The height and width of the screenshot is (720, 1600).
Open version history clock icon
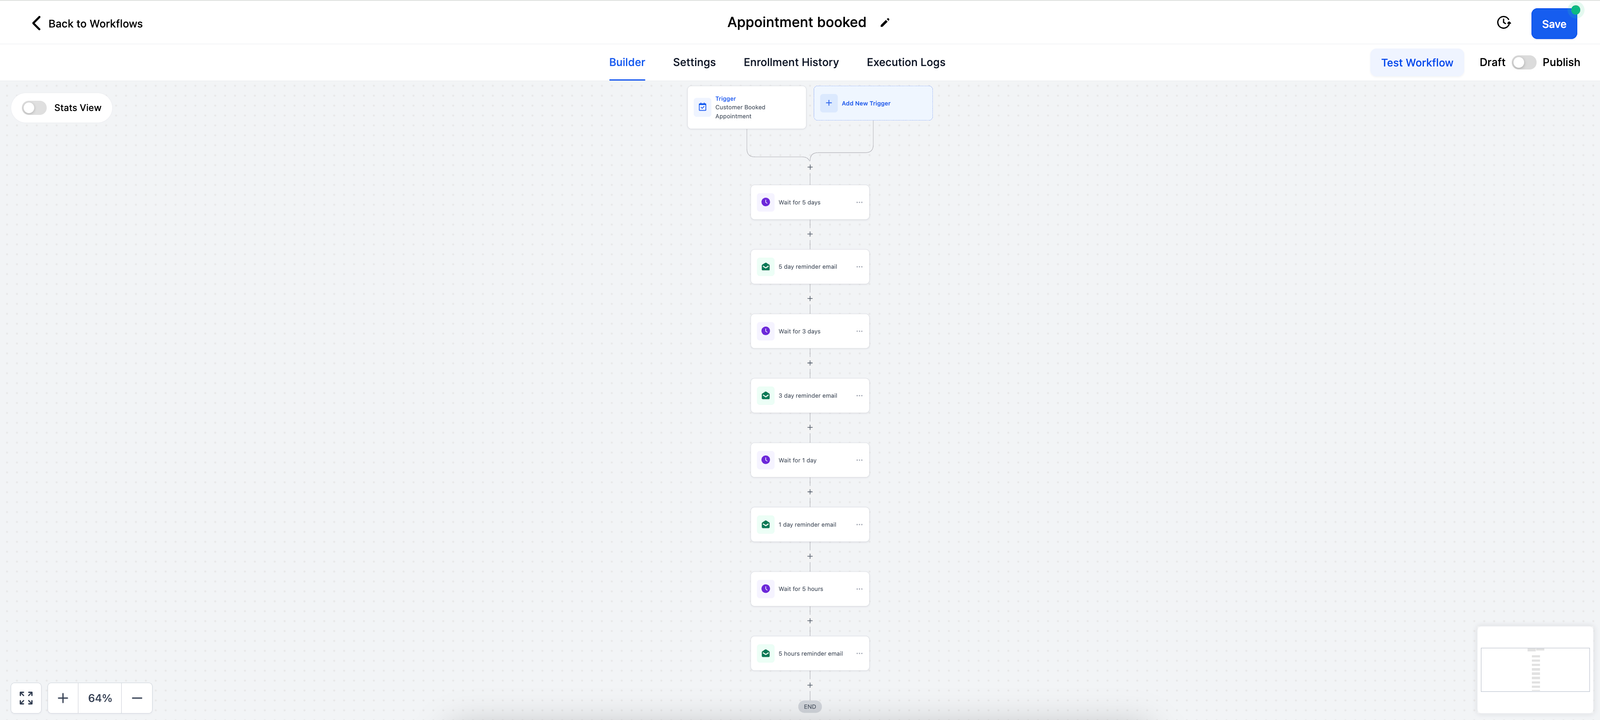pos(1503,23)
